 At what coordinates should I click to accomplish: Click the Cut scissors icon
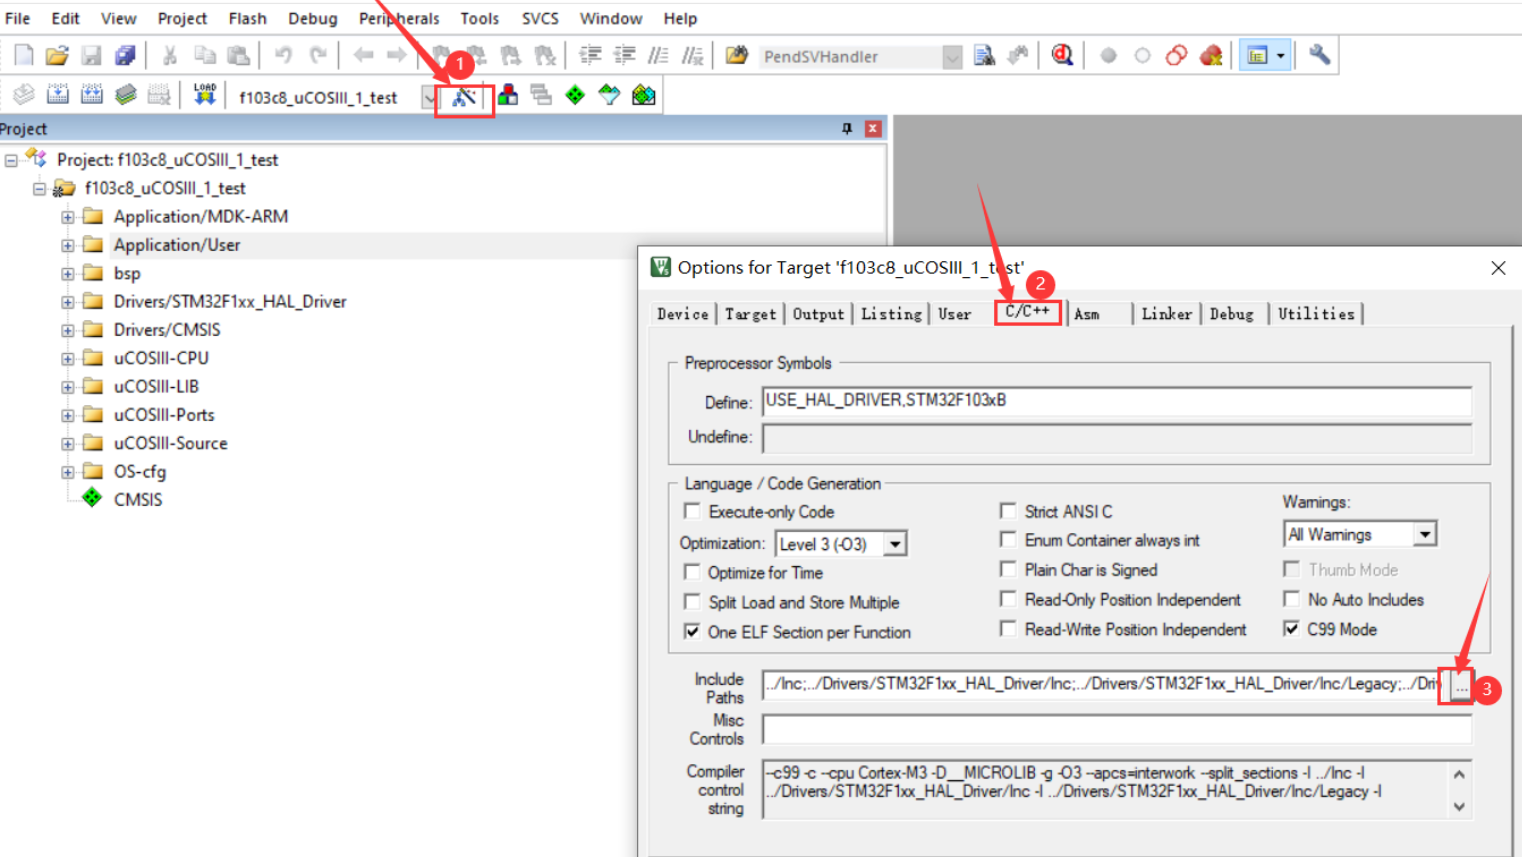pyautogui.click(x=170, y=56)
